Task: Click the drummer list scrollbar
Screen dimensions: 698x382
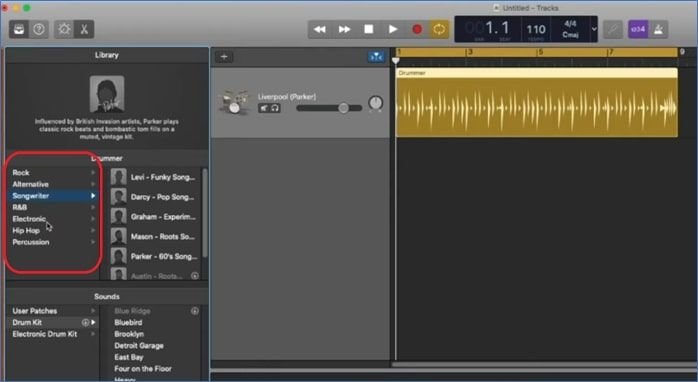Action: 205,213
